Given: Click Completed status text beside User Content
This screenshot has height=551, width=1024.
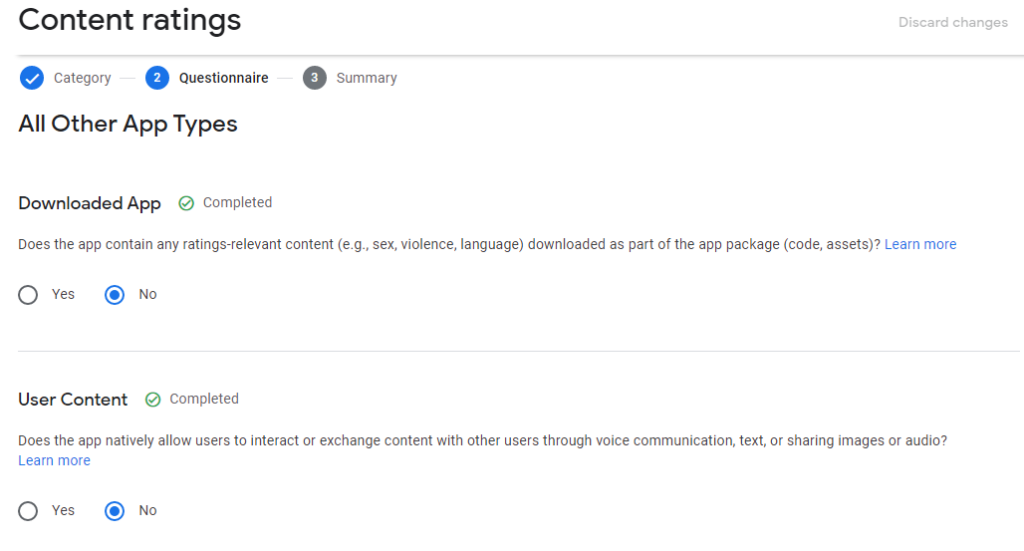Looking at the screenshot, I should tap(204, 399).
